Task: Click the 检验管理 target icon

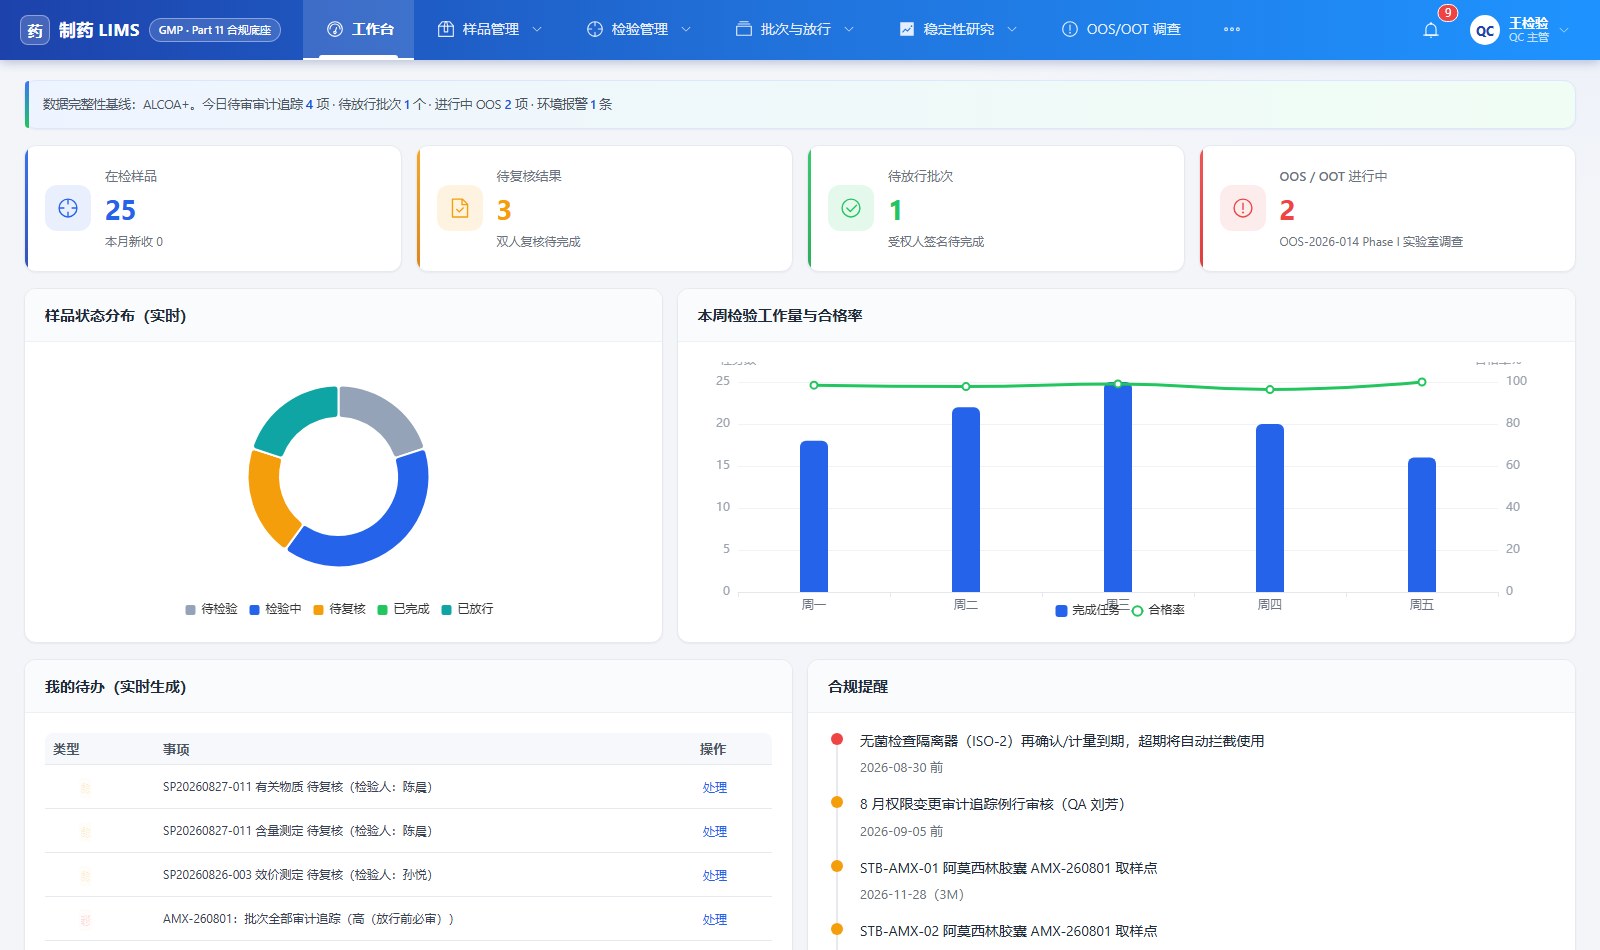Action: [x=595, y=29]
